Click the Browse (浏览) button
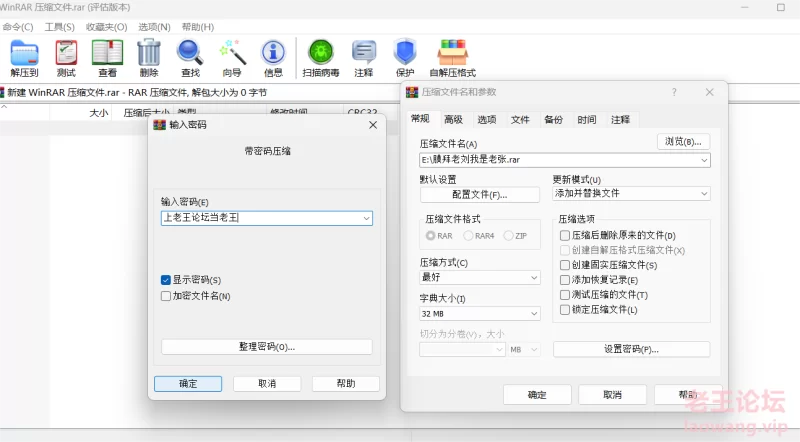 (x=683, y=142)
